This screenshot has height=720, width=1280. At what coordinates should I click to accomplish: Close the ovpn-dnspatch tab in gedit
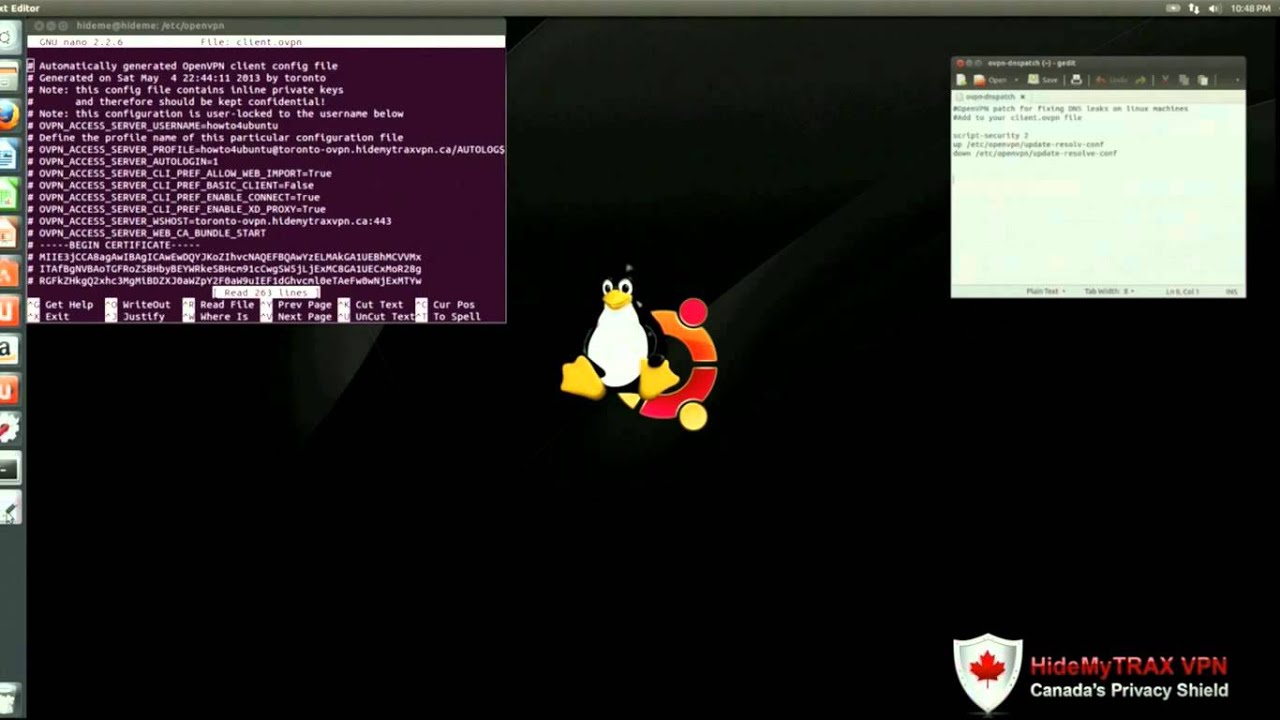click(x=1022, y=97)
